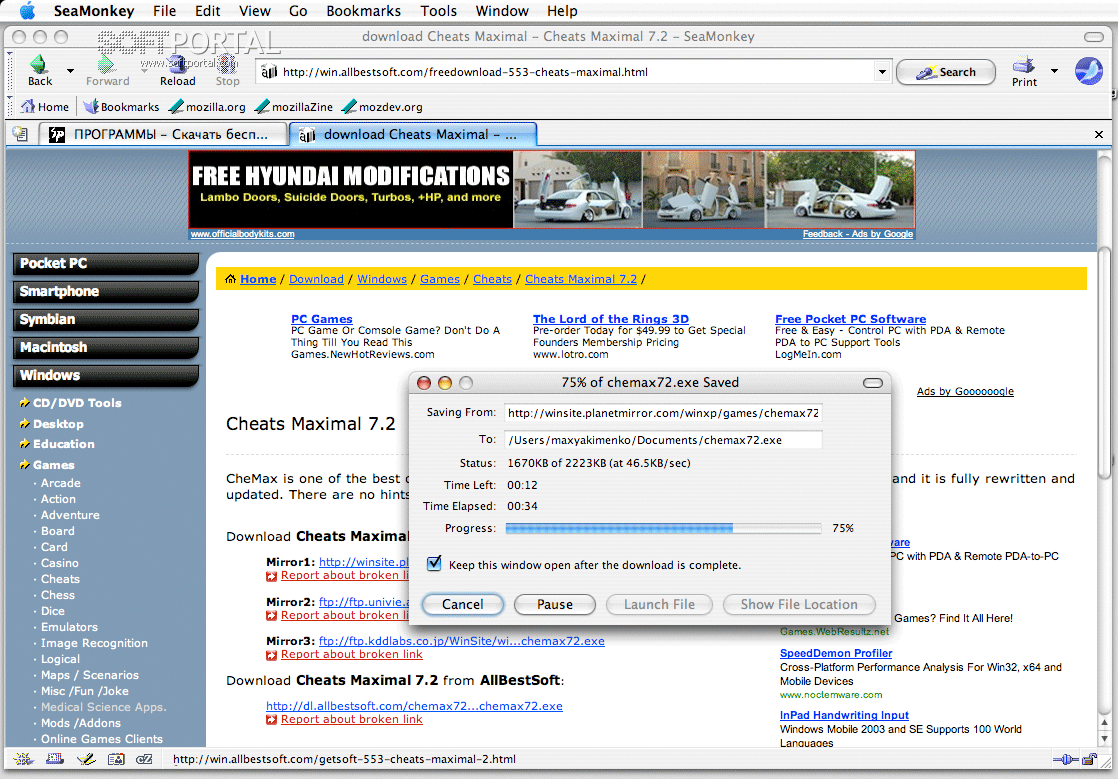The image size is (1118, 779).
Task: Open the Emulators subcategory
Action: click(x=69, y=627)
